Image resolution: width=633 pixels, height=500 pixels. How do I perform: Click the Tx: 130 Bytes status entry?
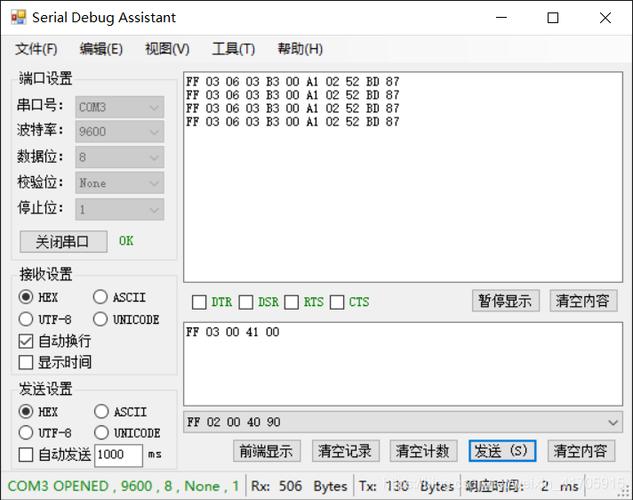(x=407, y=486)
